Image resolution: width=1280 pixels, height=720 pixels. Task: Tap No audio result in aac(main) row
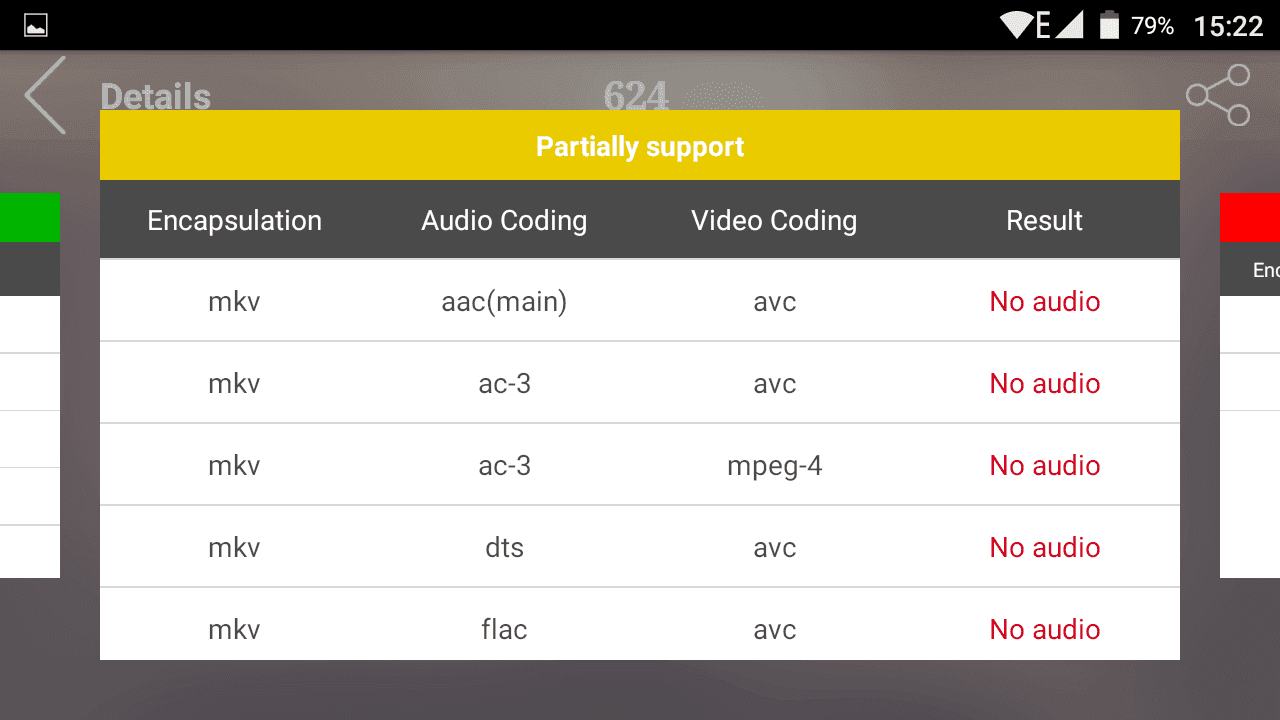pos(1045,302)
